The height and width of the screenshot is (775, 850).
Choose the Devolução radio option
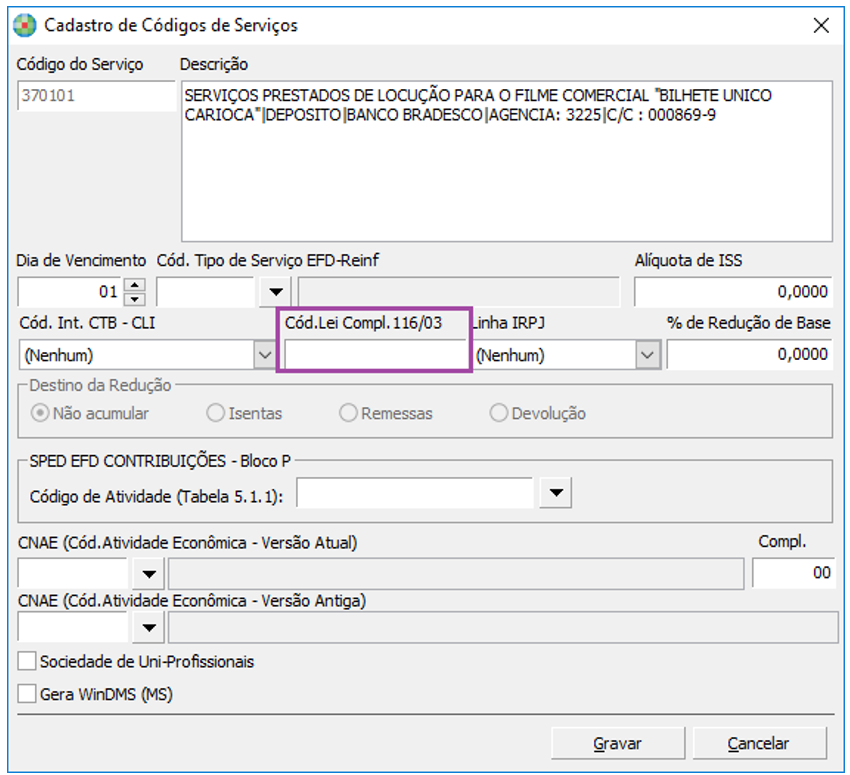pyautogui.click(x=497, y=413)
